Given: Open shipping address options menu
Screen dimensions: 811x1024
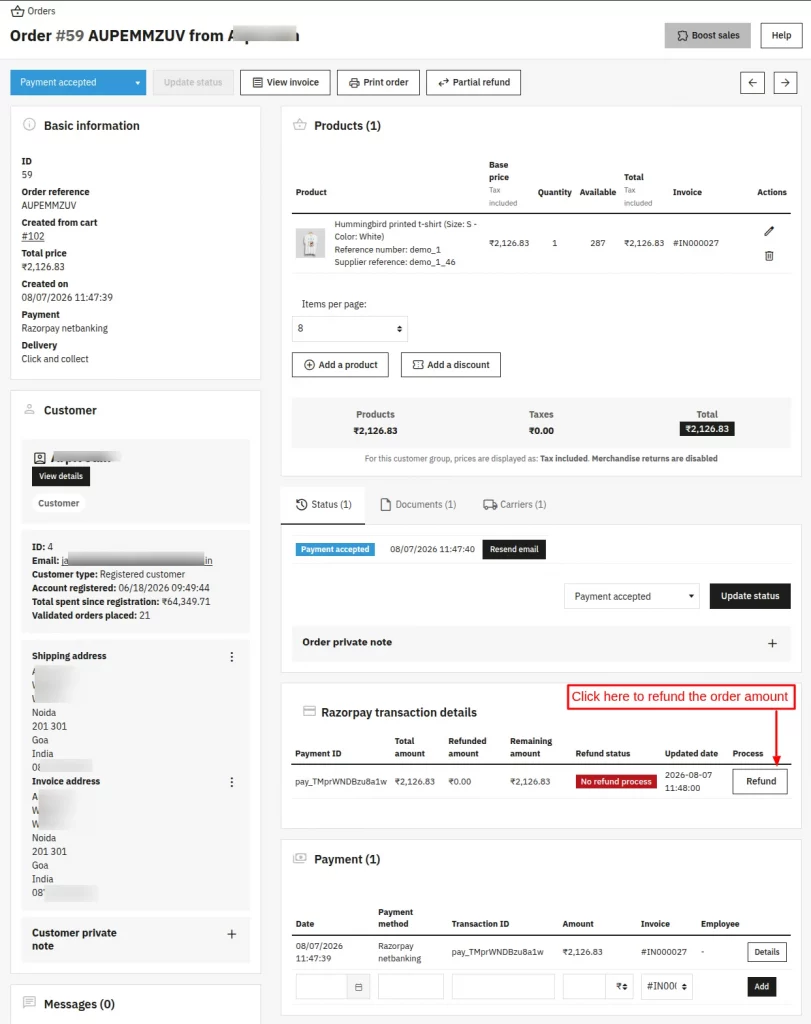Looking at the screenshot, I should point(231,657).
